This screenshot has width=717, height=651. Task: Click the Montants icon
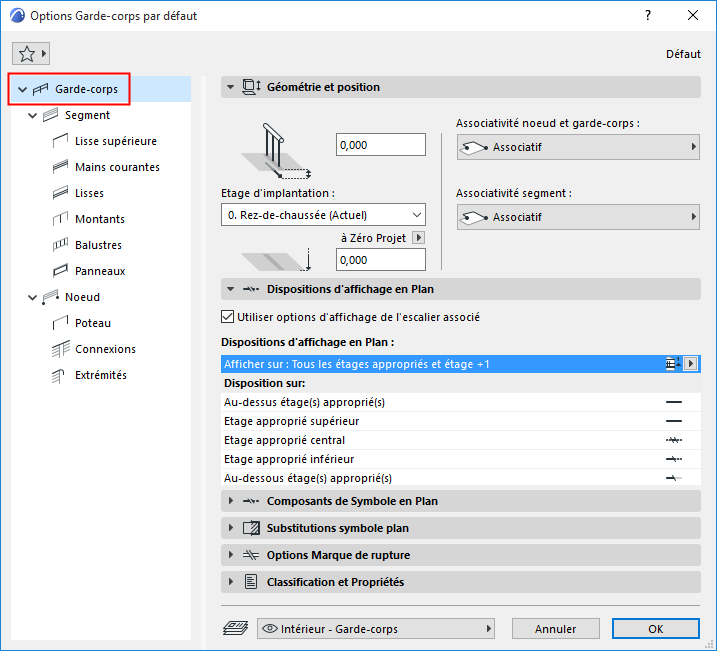pyautogui.click(x=60, y=219)
